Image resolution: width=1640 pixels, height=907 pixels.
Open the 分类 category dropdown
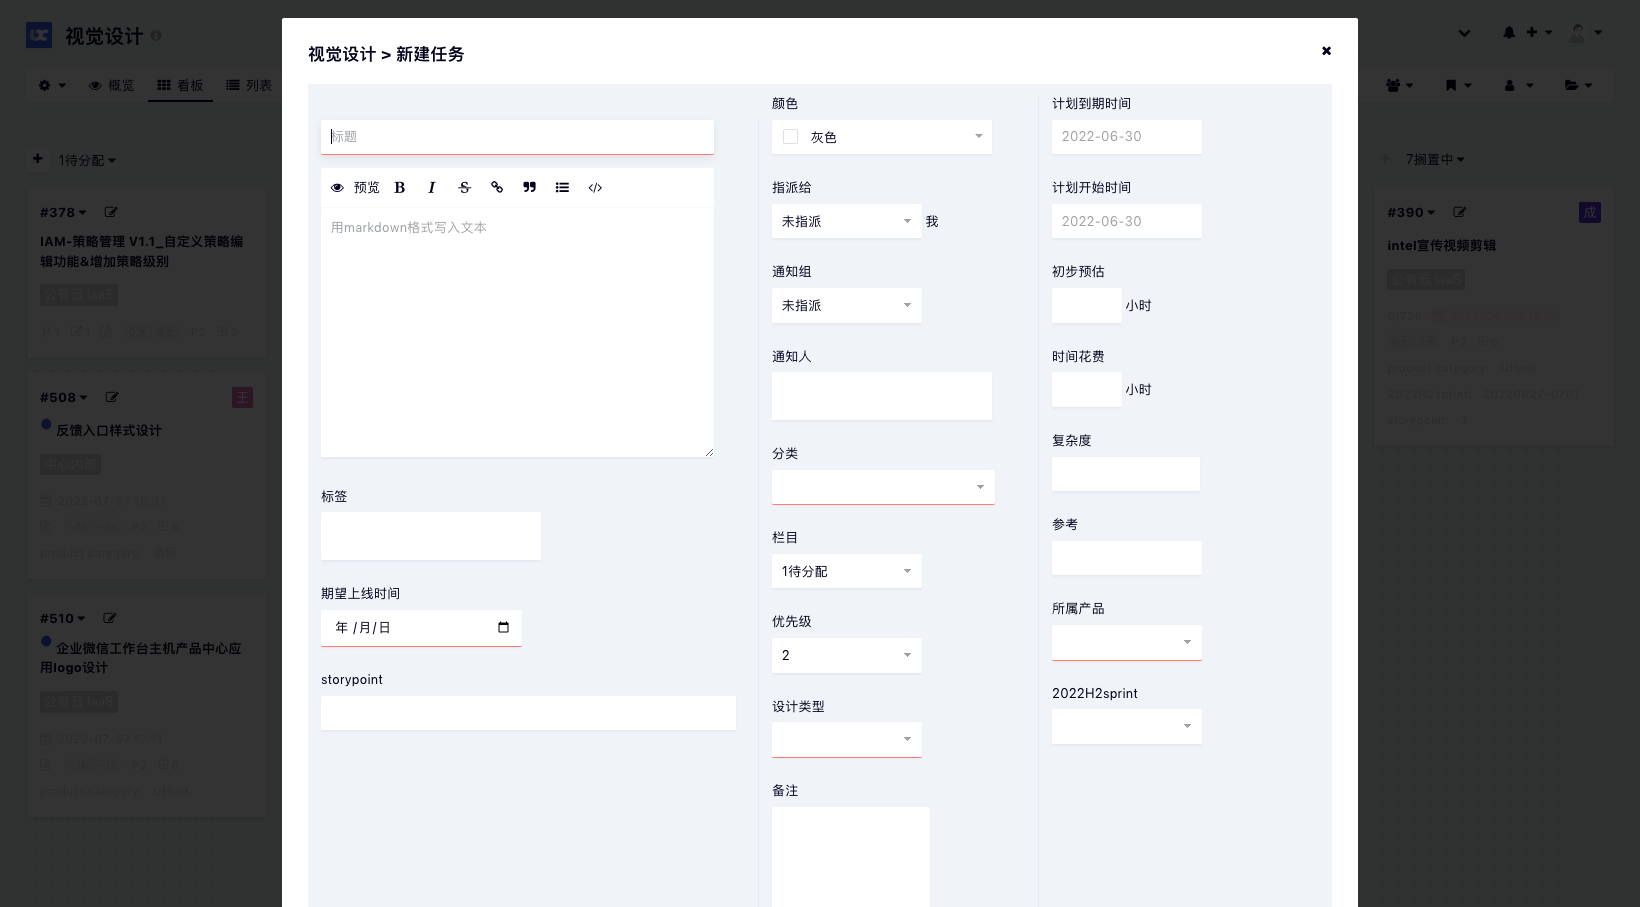coord(883,487)
